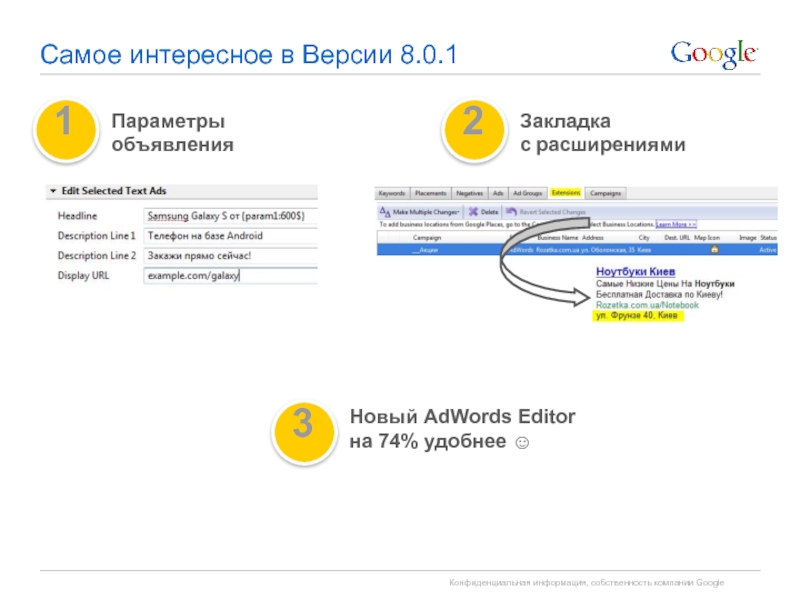Click the Status column header

[768, 238]
